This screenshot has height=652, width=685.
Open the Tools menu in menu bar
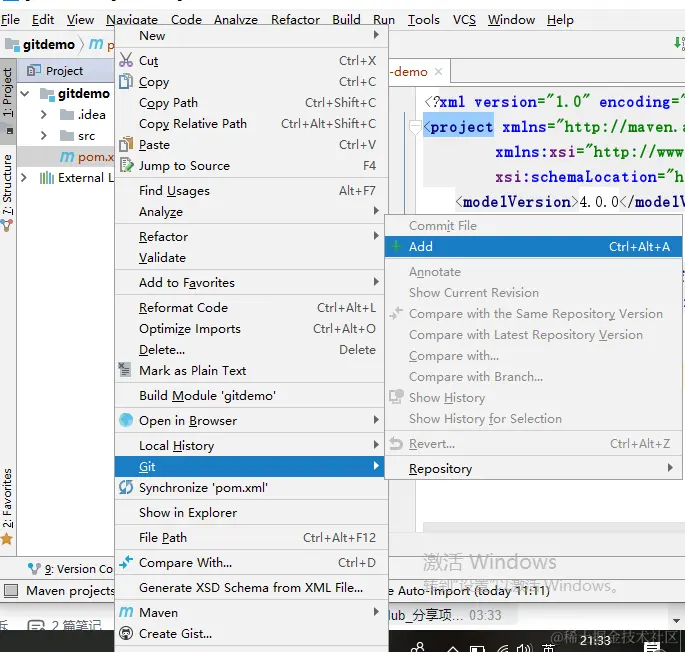[x=423, y=20]
